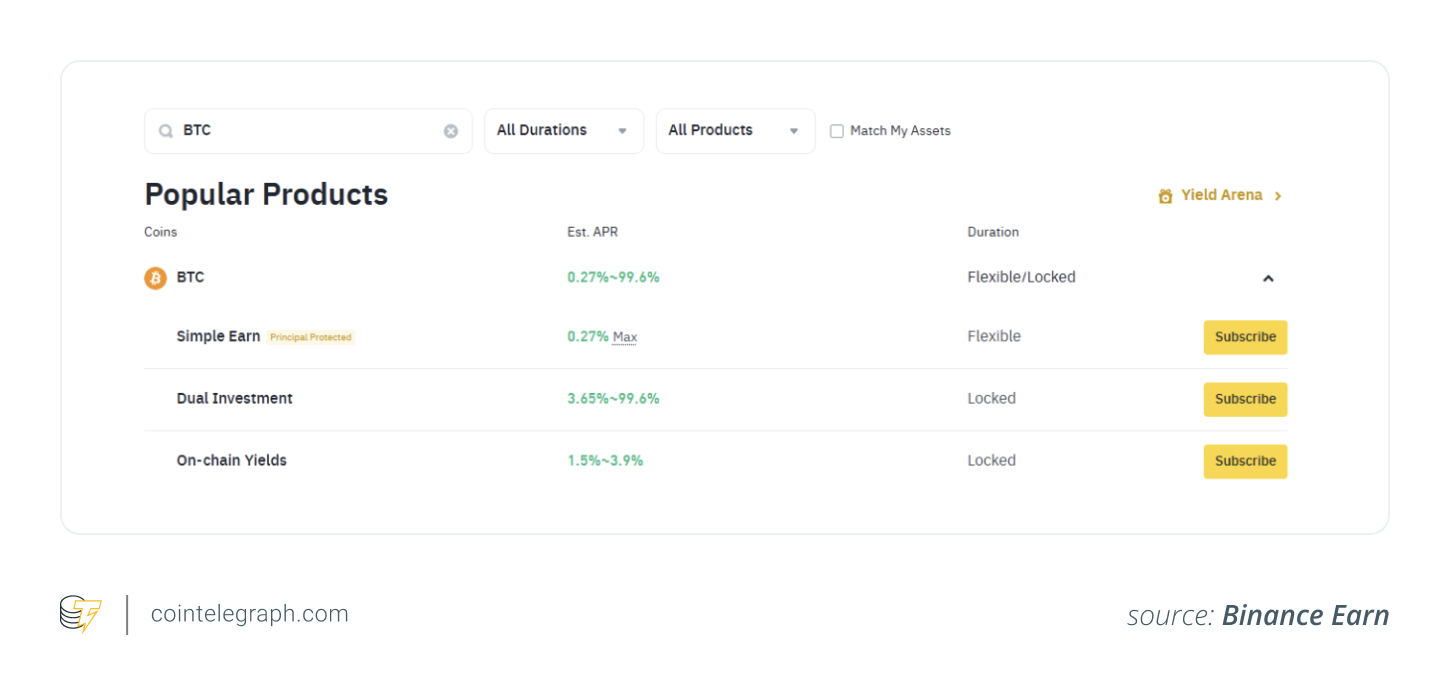Click the Yield Arena gift box icon

point(1165,195)
